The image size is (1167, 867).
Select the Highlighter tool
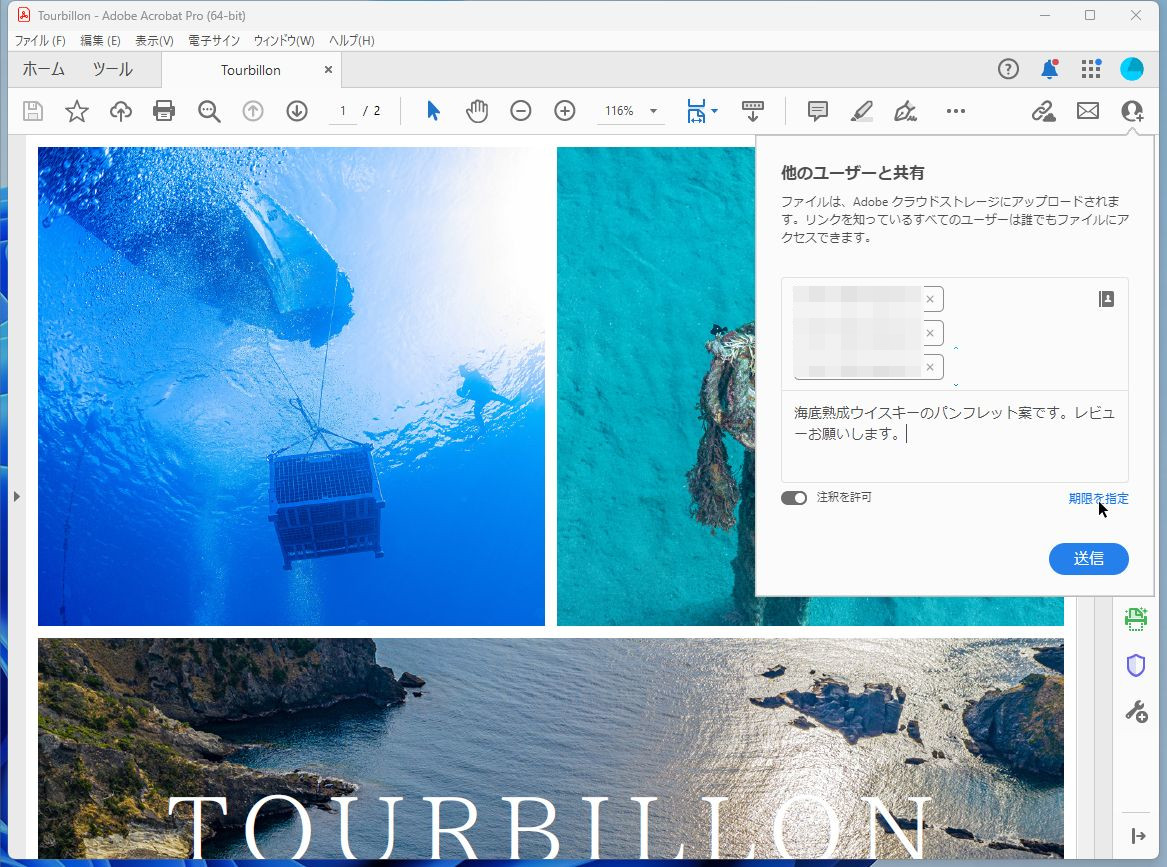point(861,110)
